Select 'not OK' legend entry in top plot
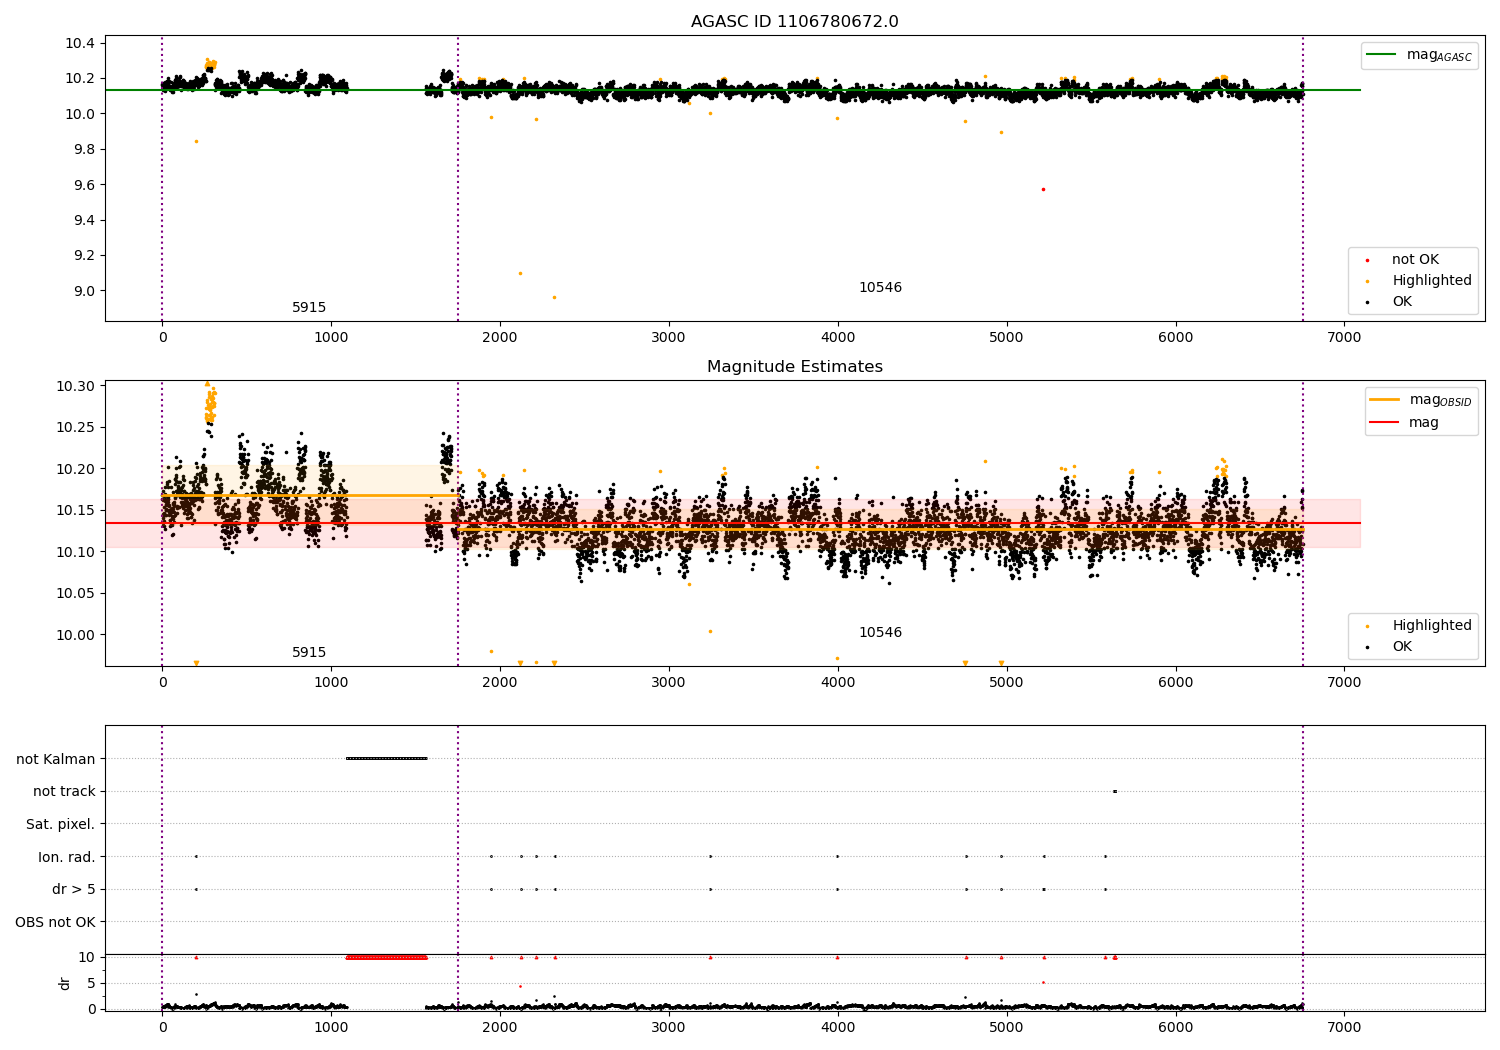Screen dimensions: 1500x1050 1415,260
